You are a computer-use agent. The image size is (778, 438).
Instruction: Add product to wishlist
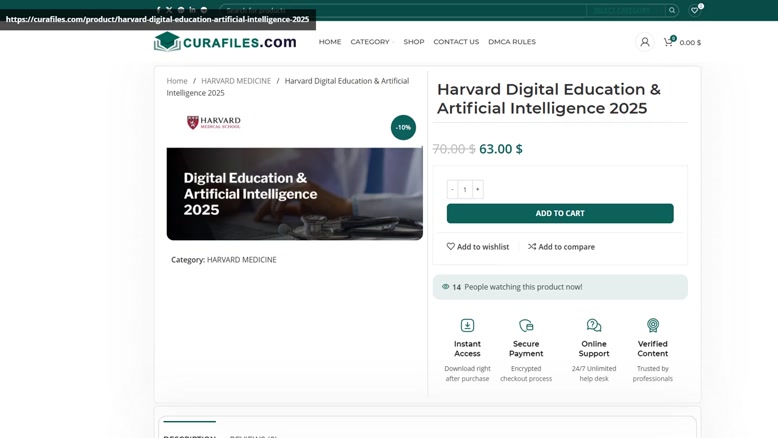478,247
